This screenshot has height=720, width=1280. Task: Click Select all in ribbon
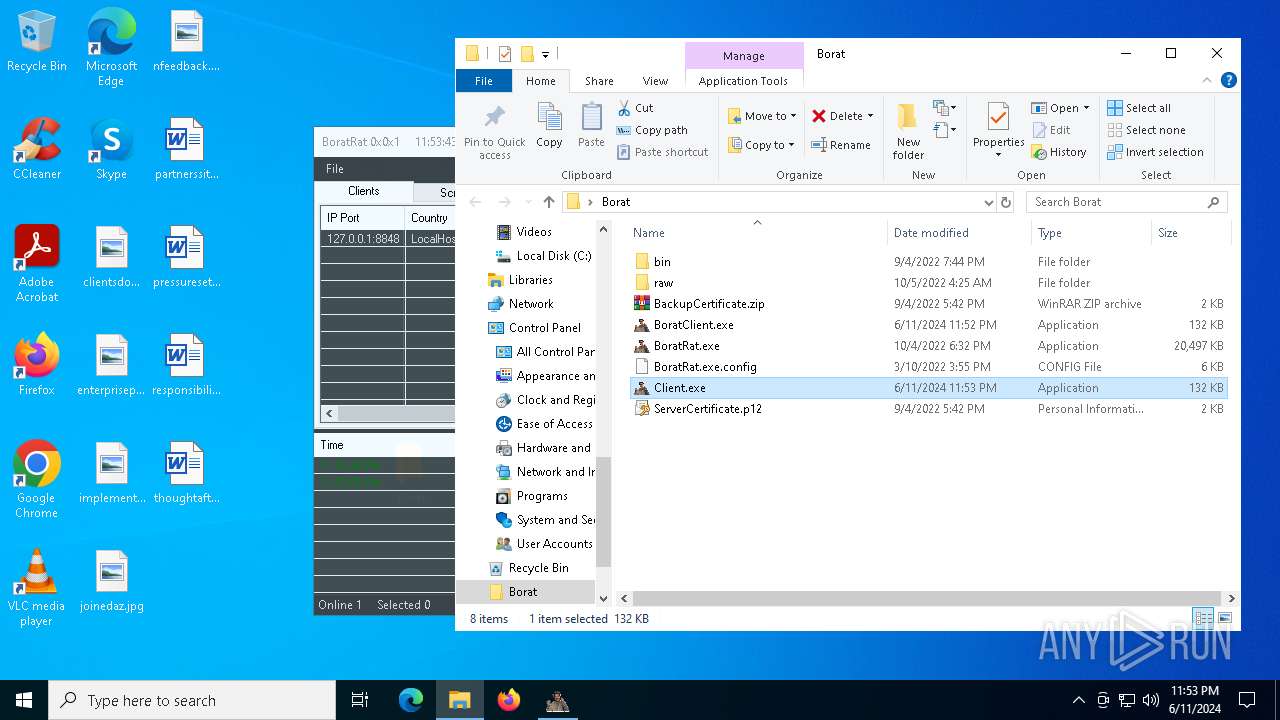point(1139,108)
